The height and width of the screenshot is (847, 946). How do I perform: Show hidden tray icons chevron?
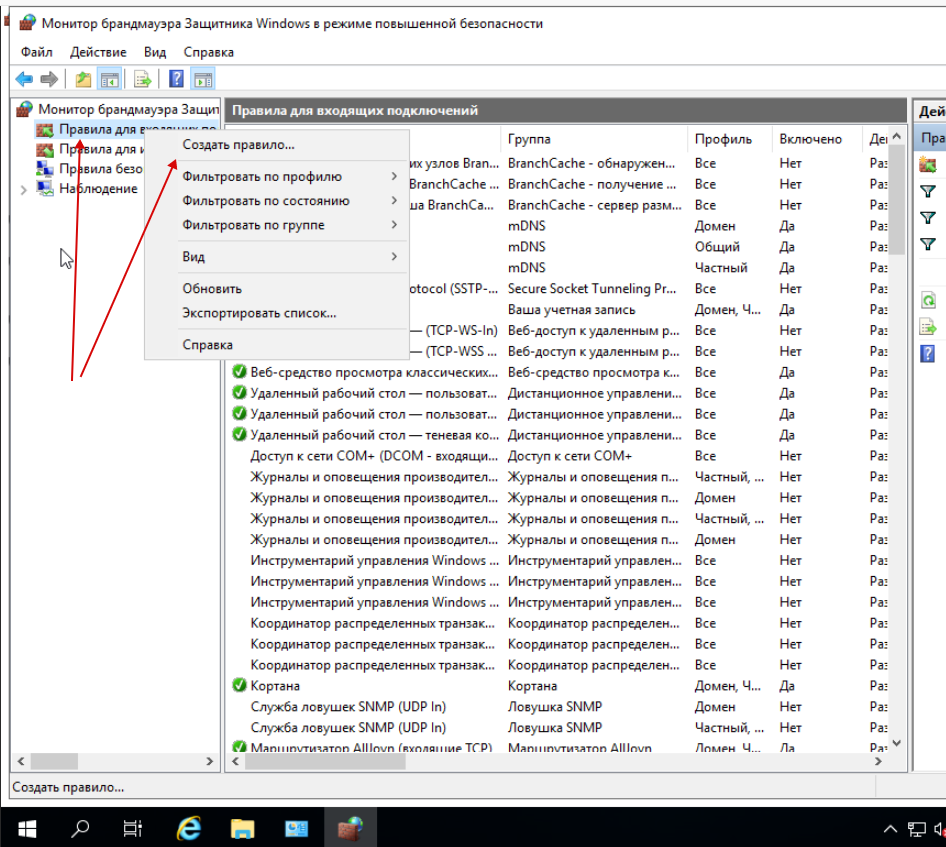coord(890,830)
